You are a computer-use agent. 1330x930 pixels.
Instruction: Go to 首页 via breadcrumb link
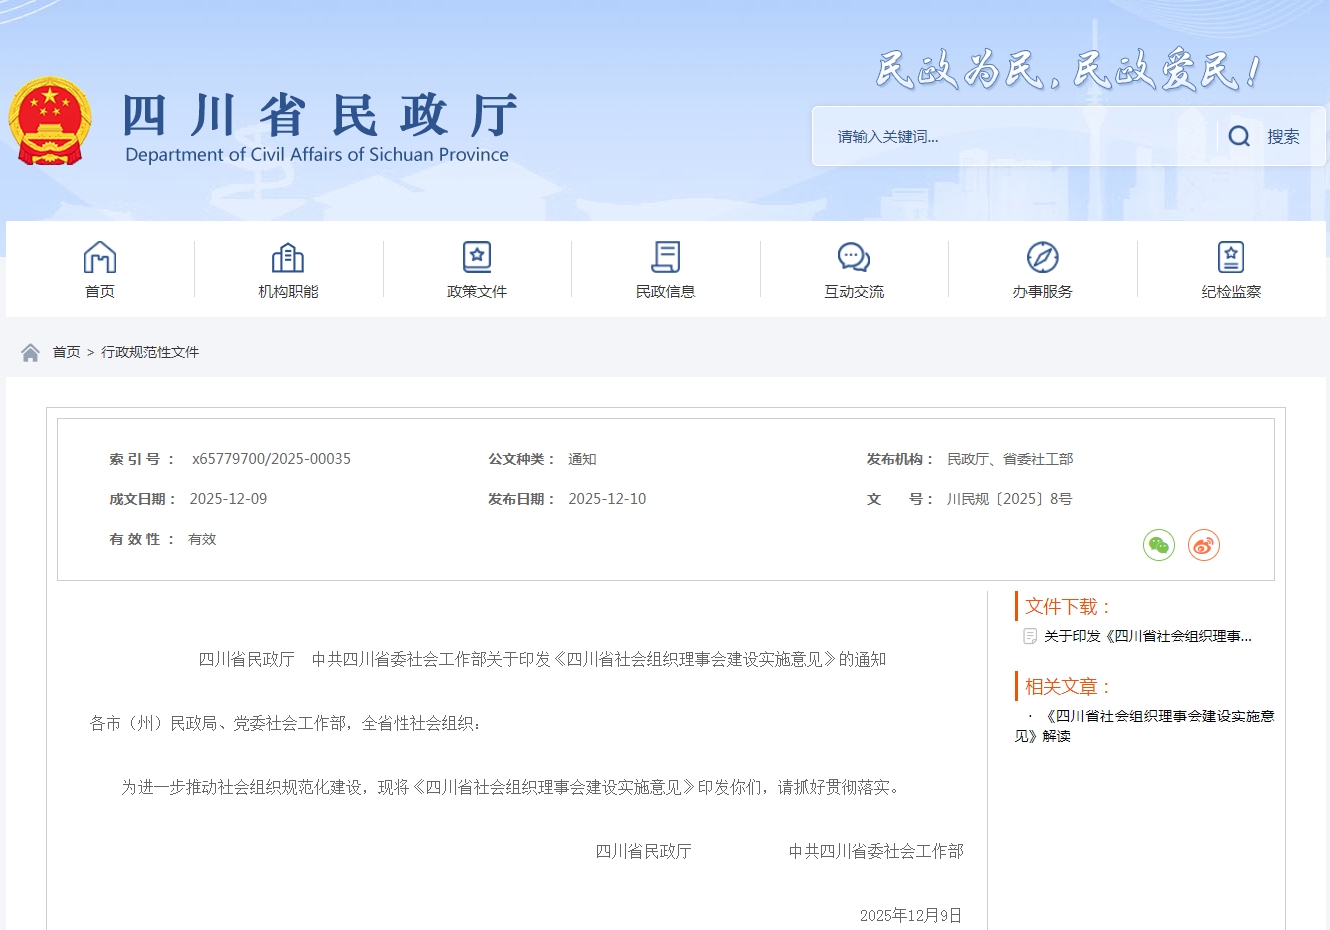pos(67,352)
